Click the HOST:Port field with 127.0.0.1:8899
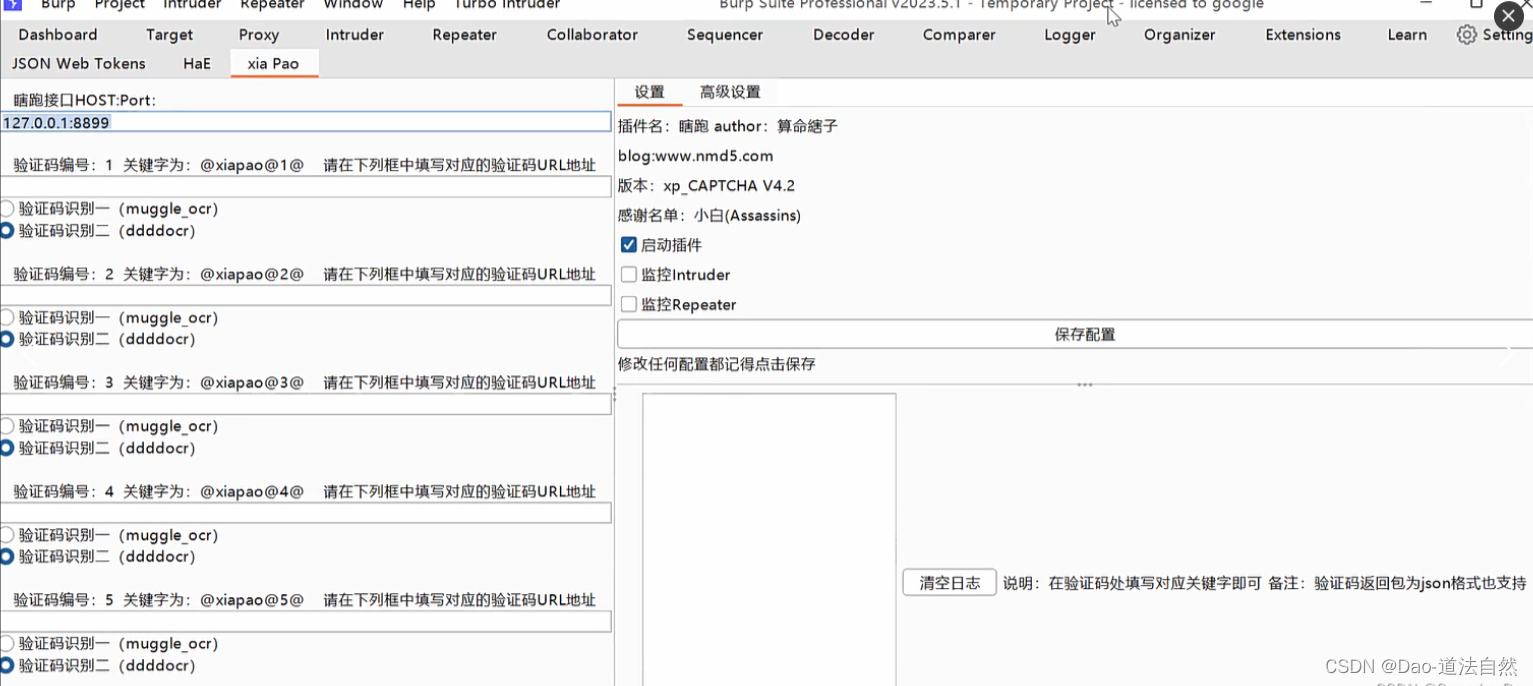 click(x=306, y=122)
